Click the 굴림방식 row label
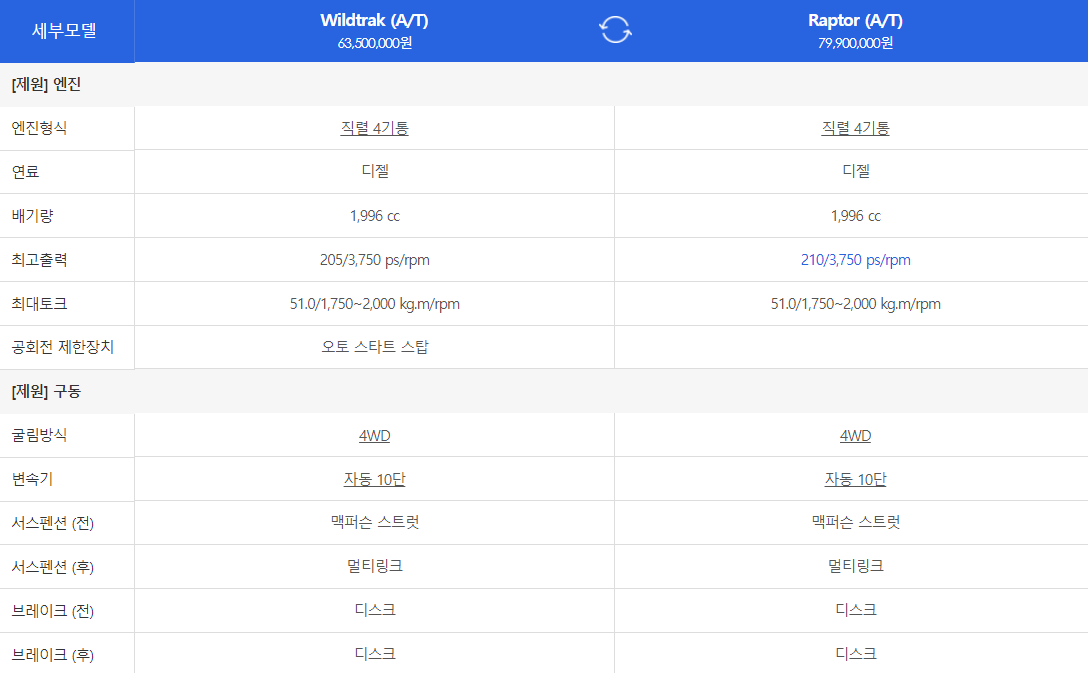 [40, 436]
